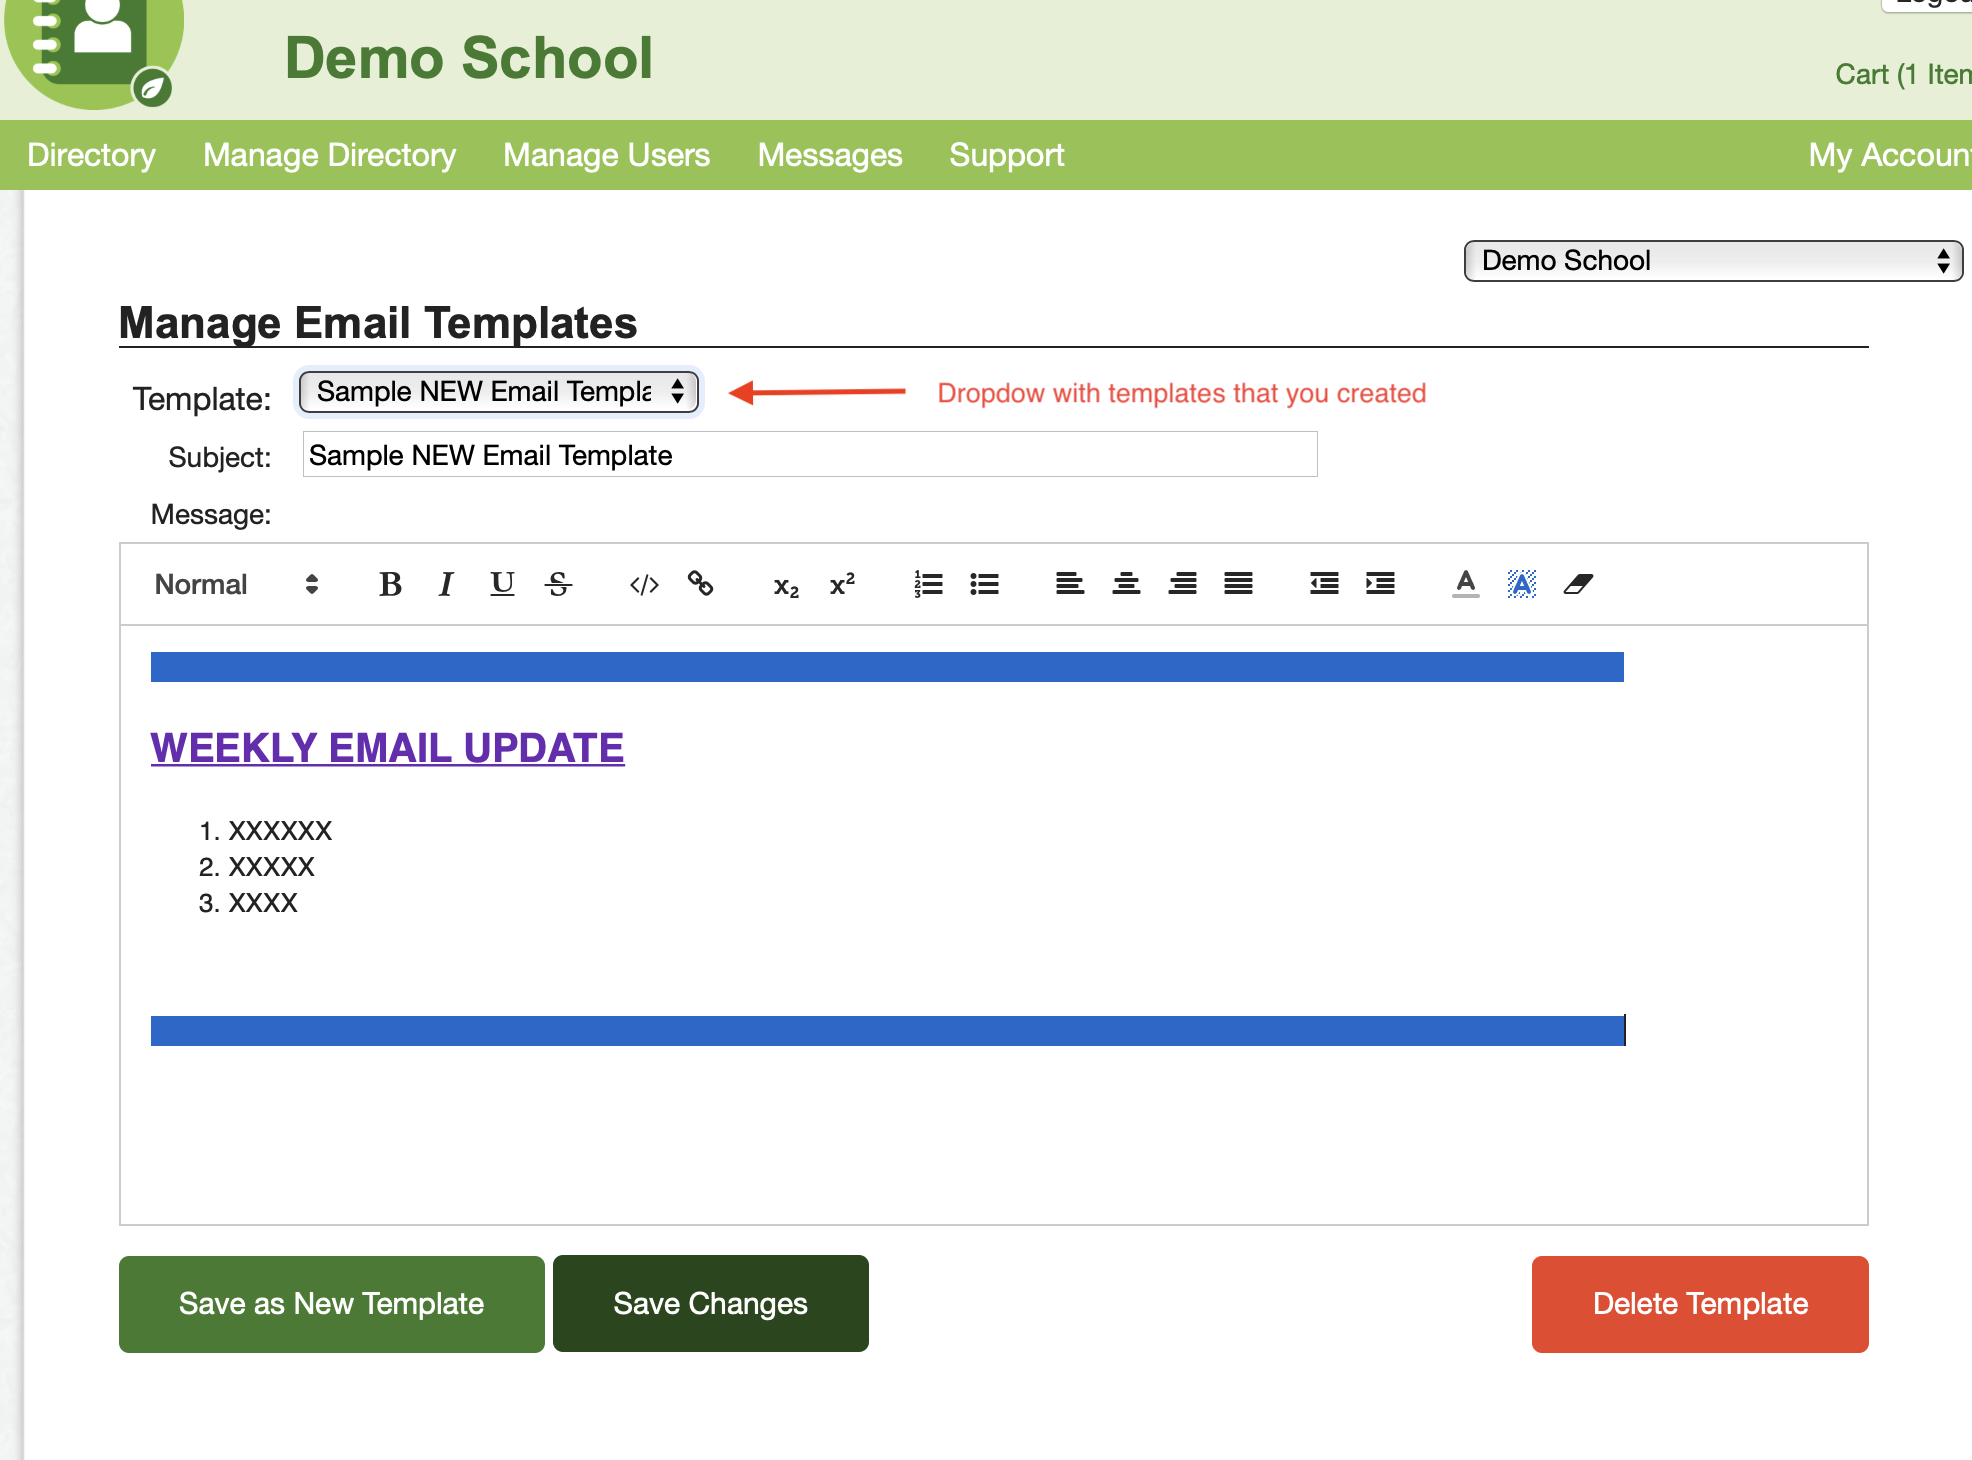Click the Subject input field
This screenshot has width=1972, height=1460.
coord(809,455)
